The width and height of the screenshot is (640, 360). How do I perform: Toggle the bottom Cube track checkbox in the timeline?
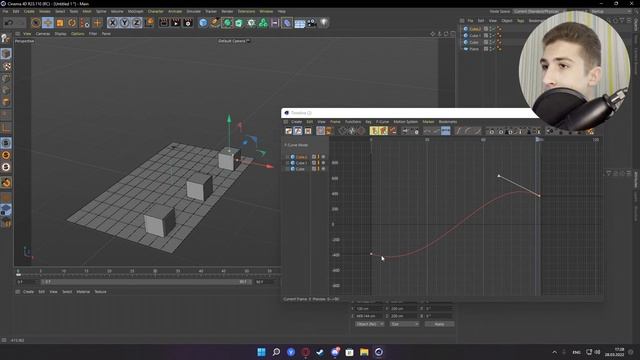tap(314, 169)
